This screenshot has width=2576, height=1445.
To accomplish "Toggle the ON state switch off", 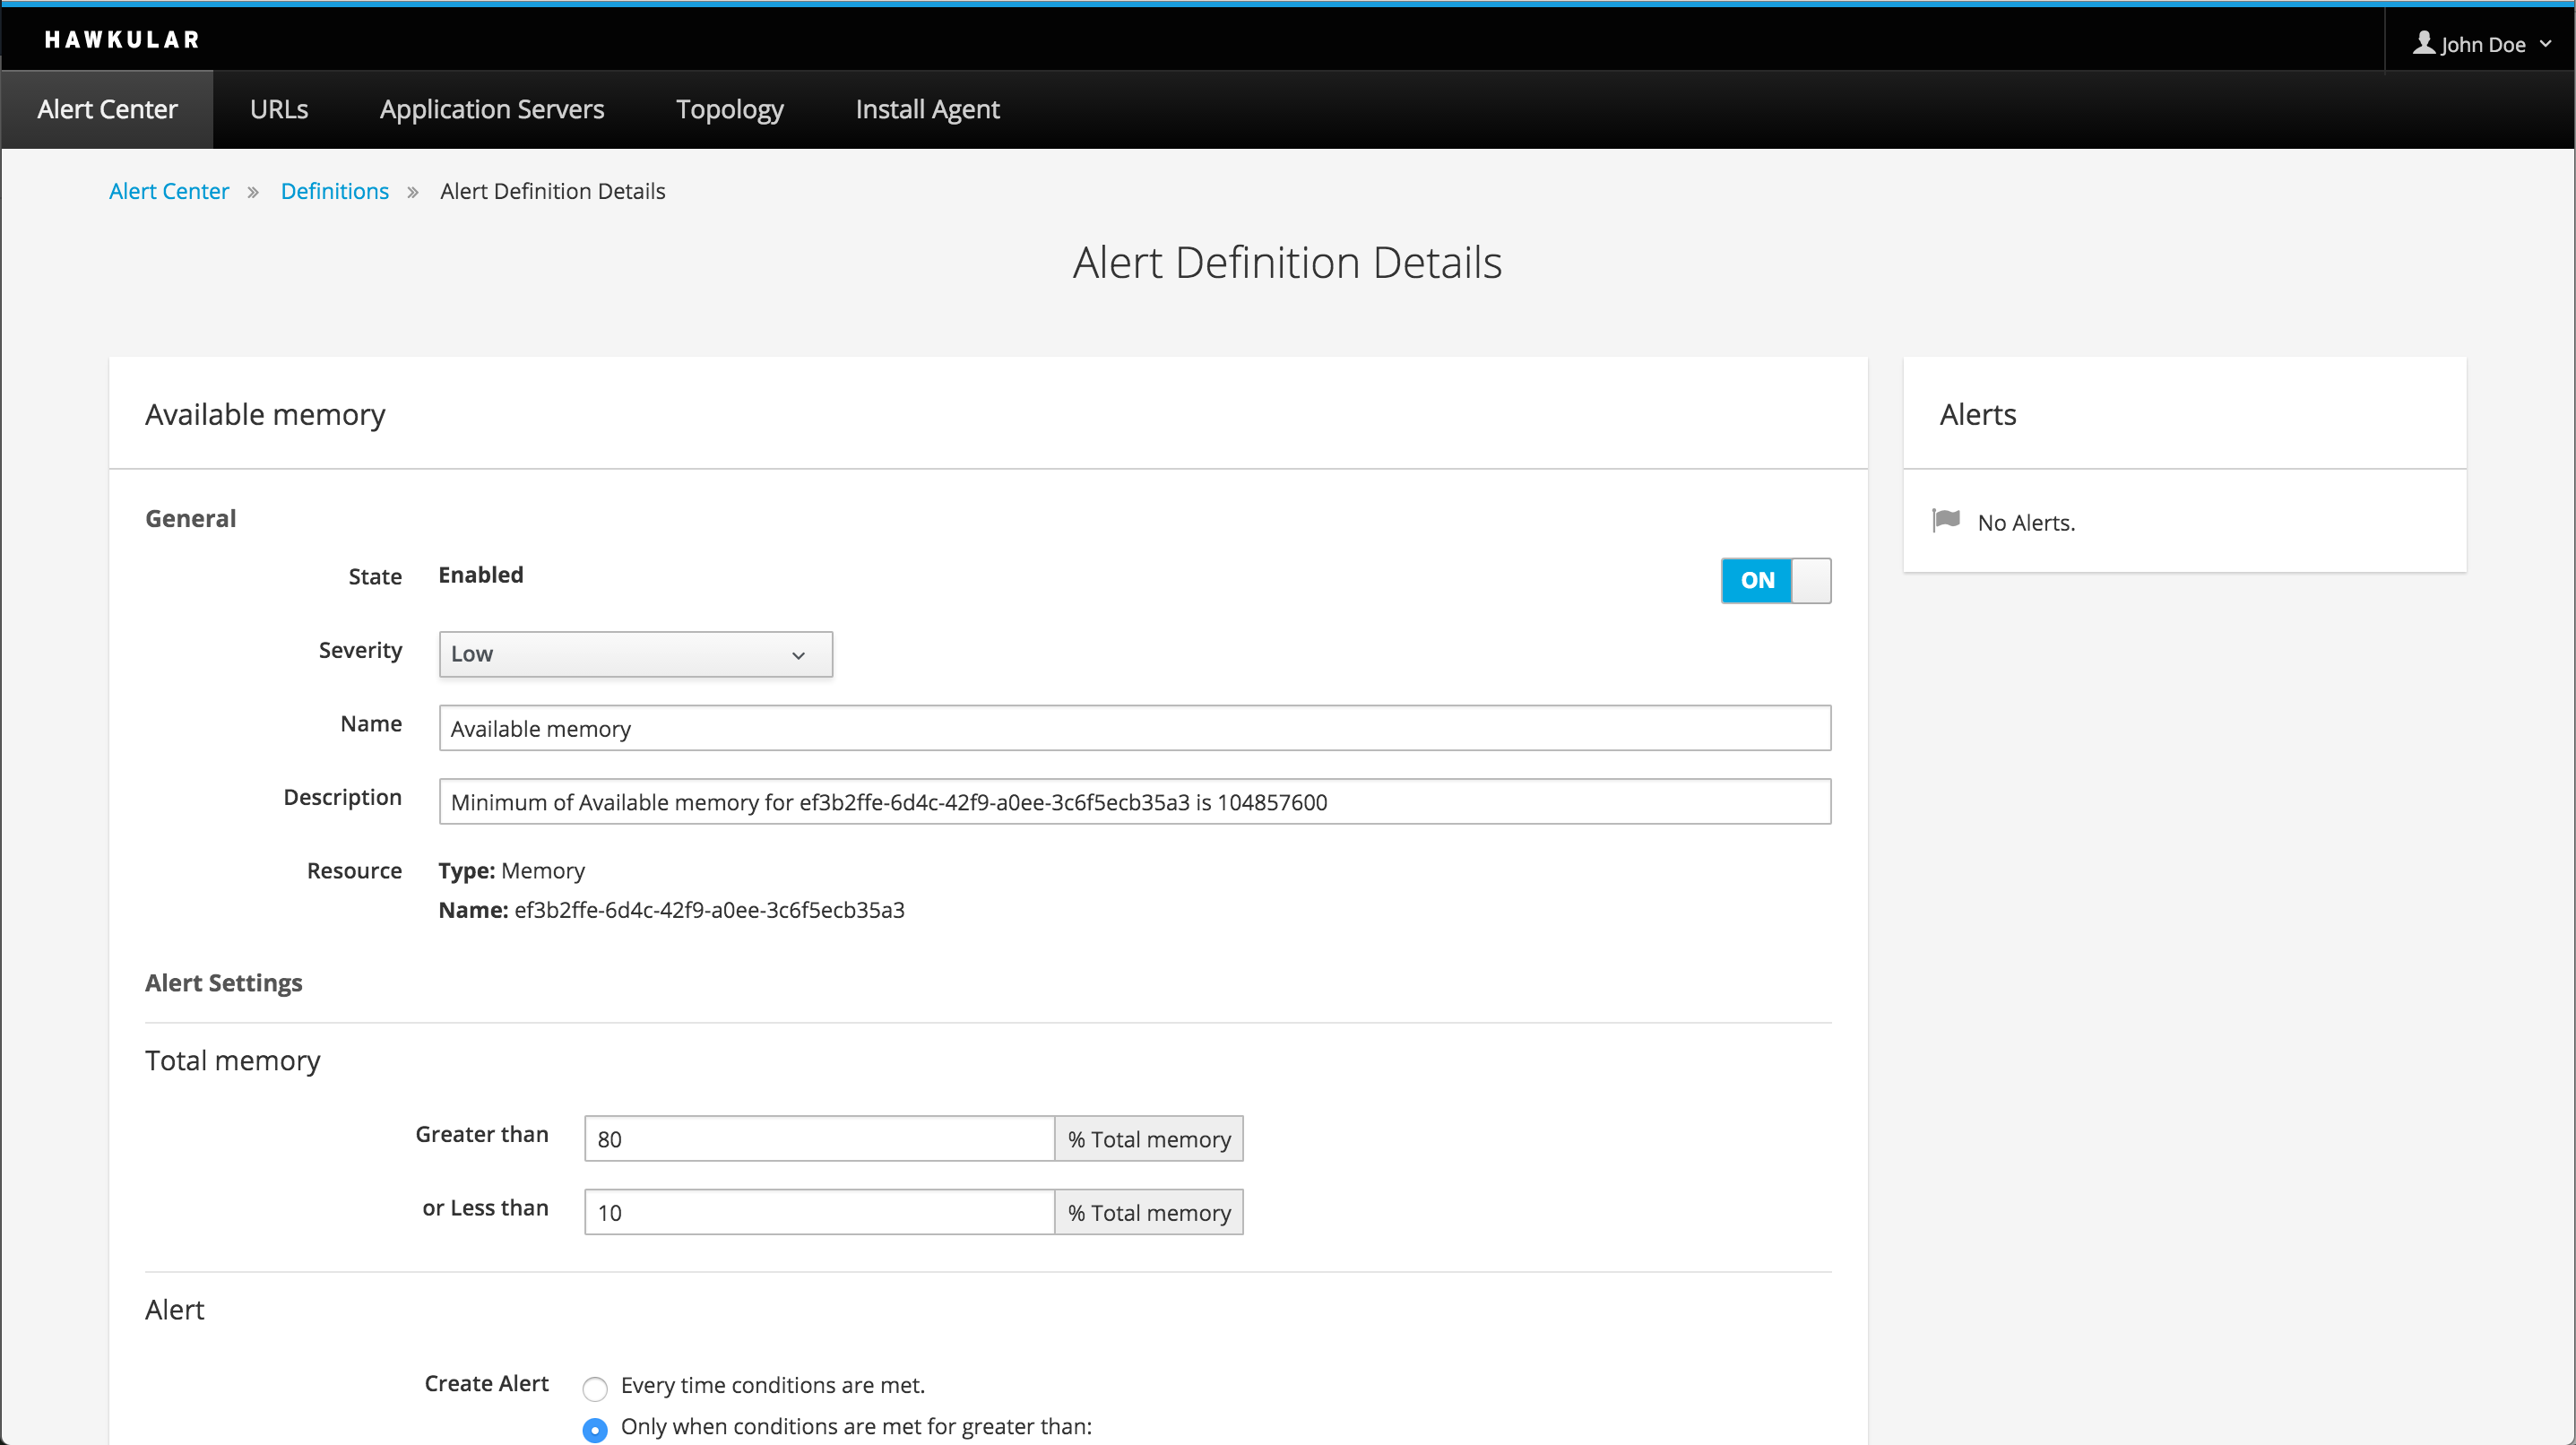I will (x=1775, y=580).
